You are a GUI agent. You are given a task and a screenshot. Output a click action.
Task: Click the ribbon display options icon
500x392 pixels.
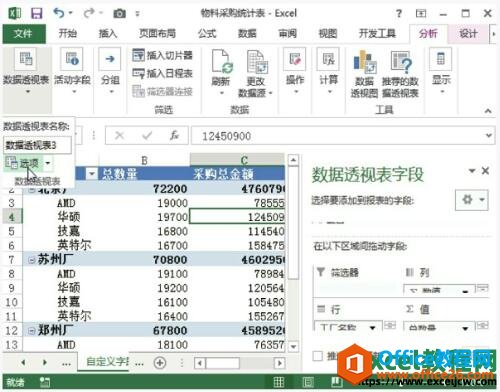click(421, 14)
